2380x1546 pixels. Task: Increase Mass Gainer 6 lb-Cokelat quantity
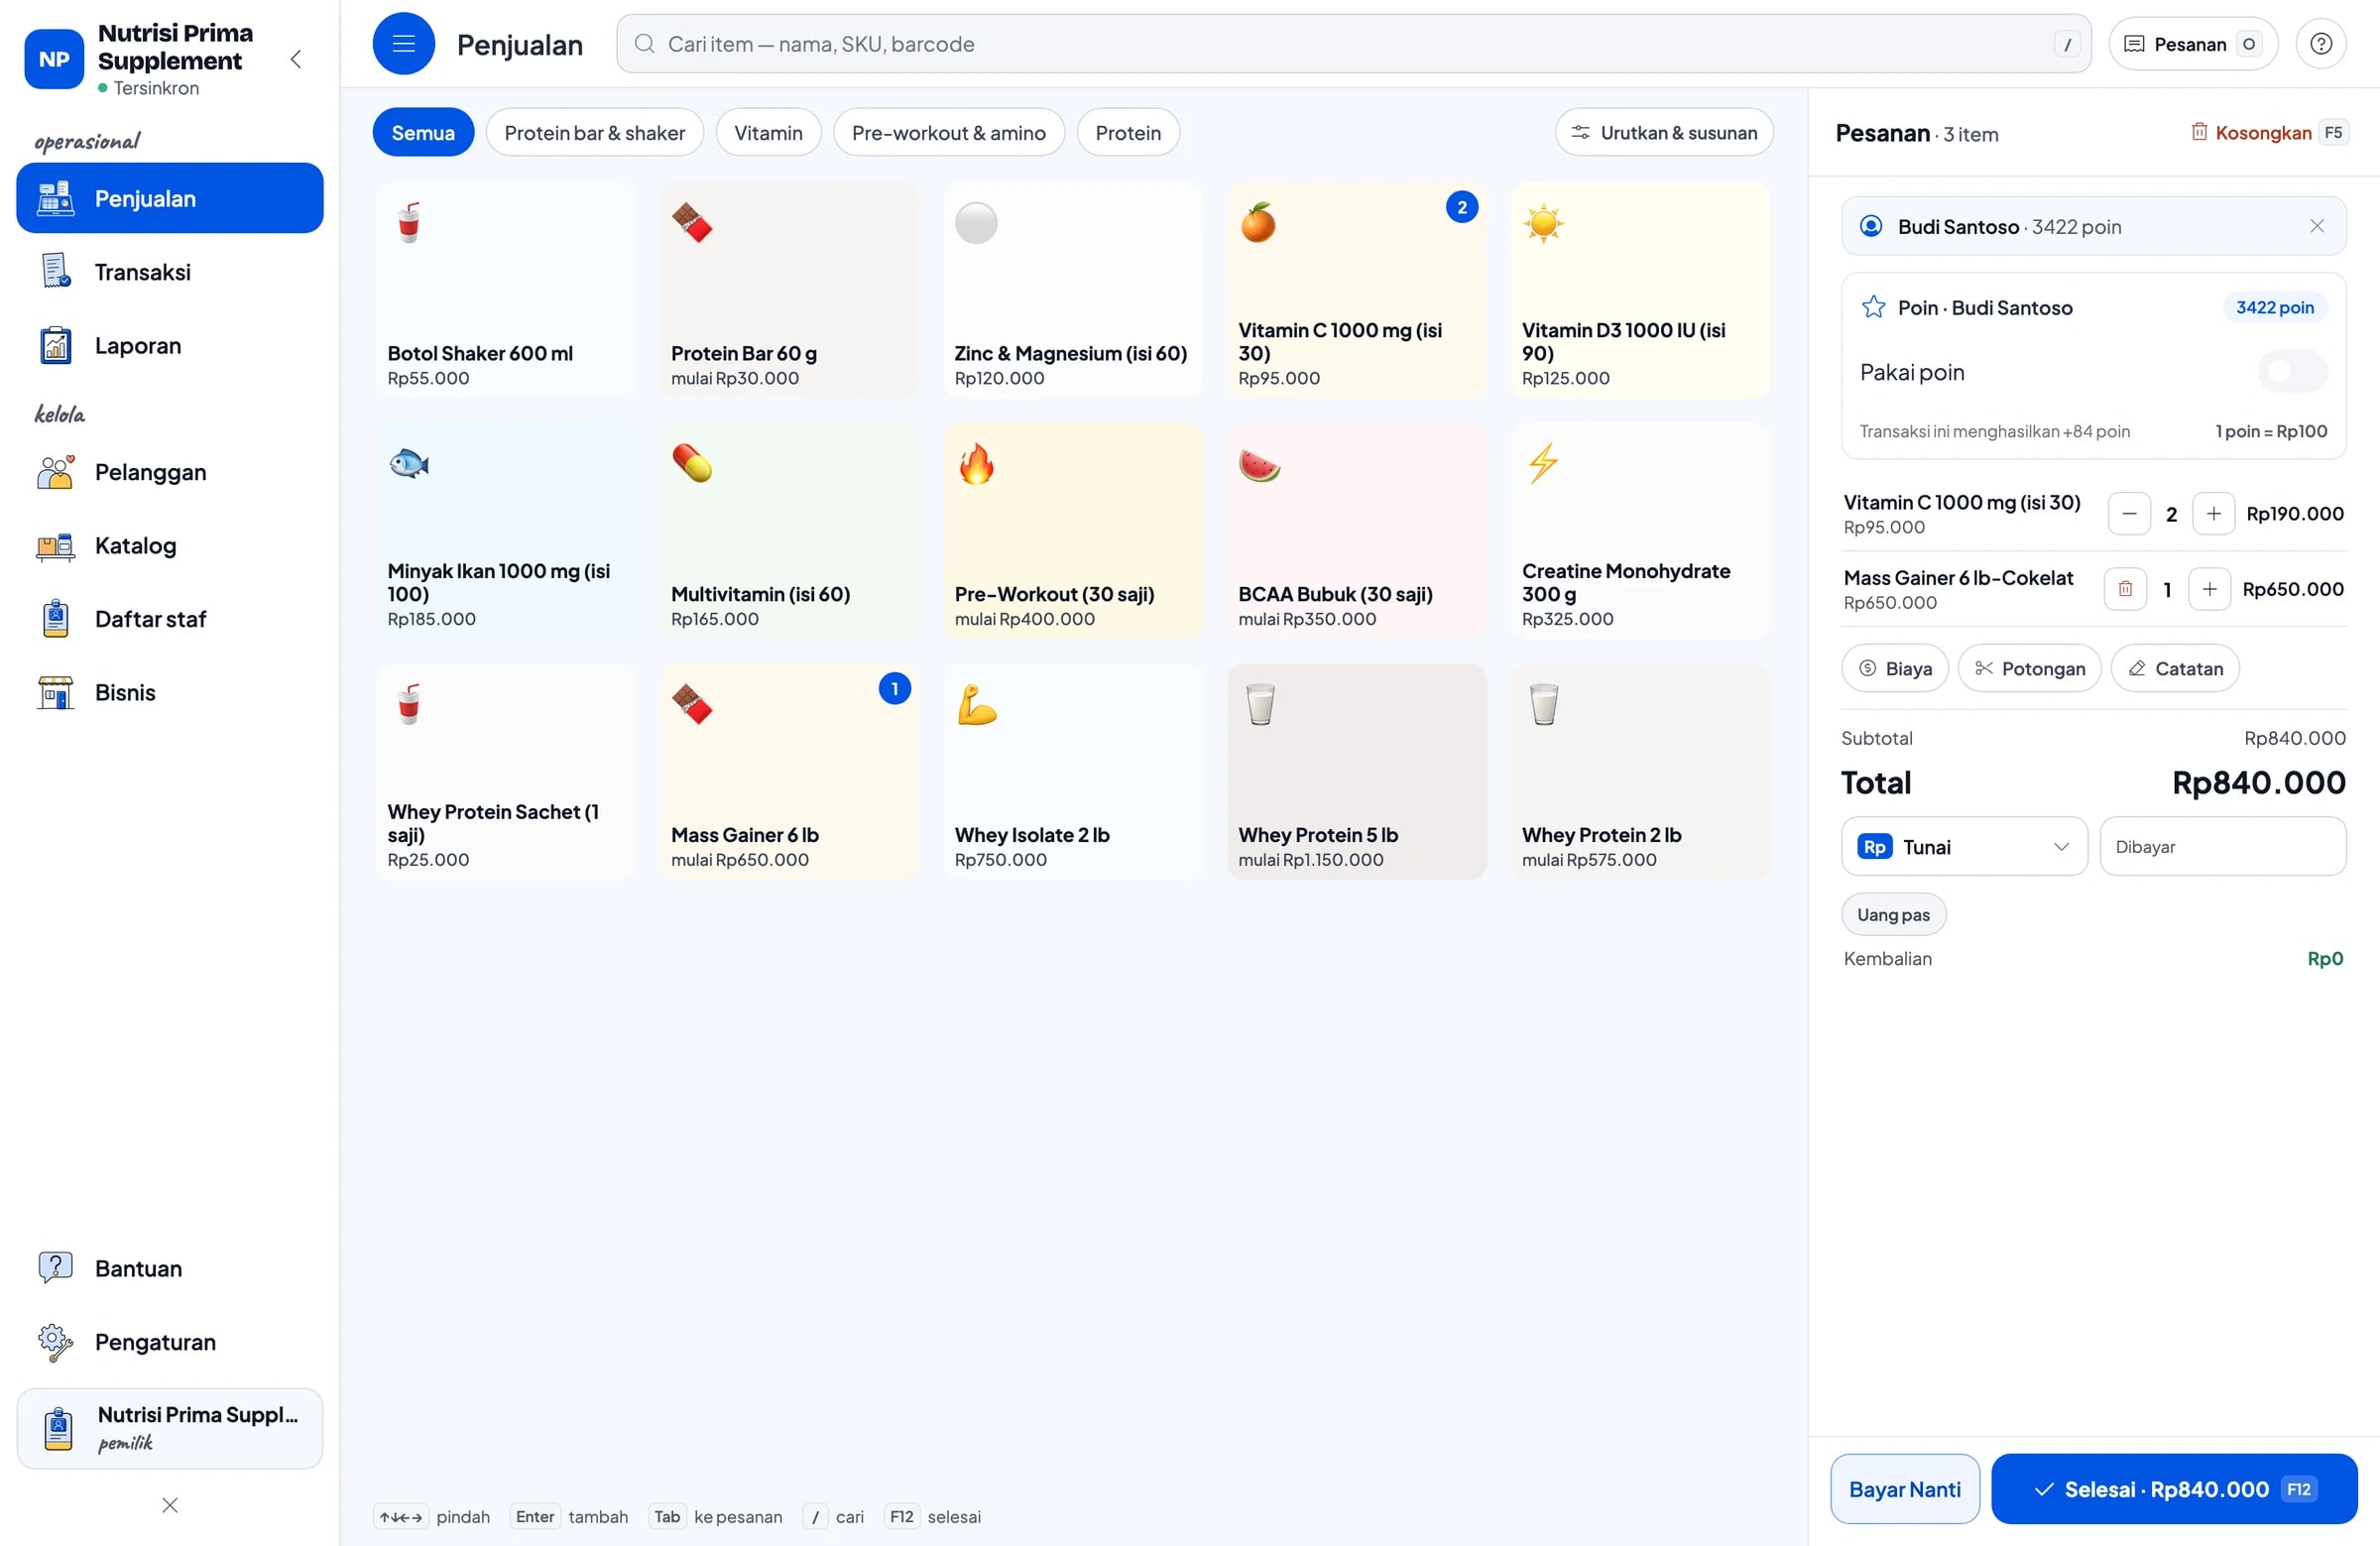pyautogui.click(x=2209, y=589)
